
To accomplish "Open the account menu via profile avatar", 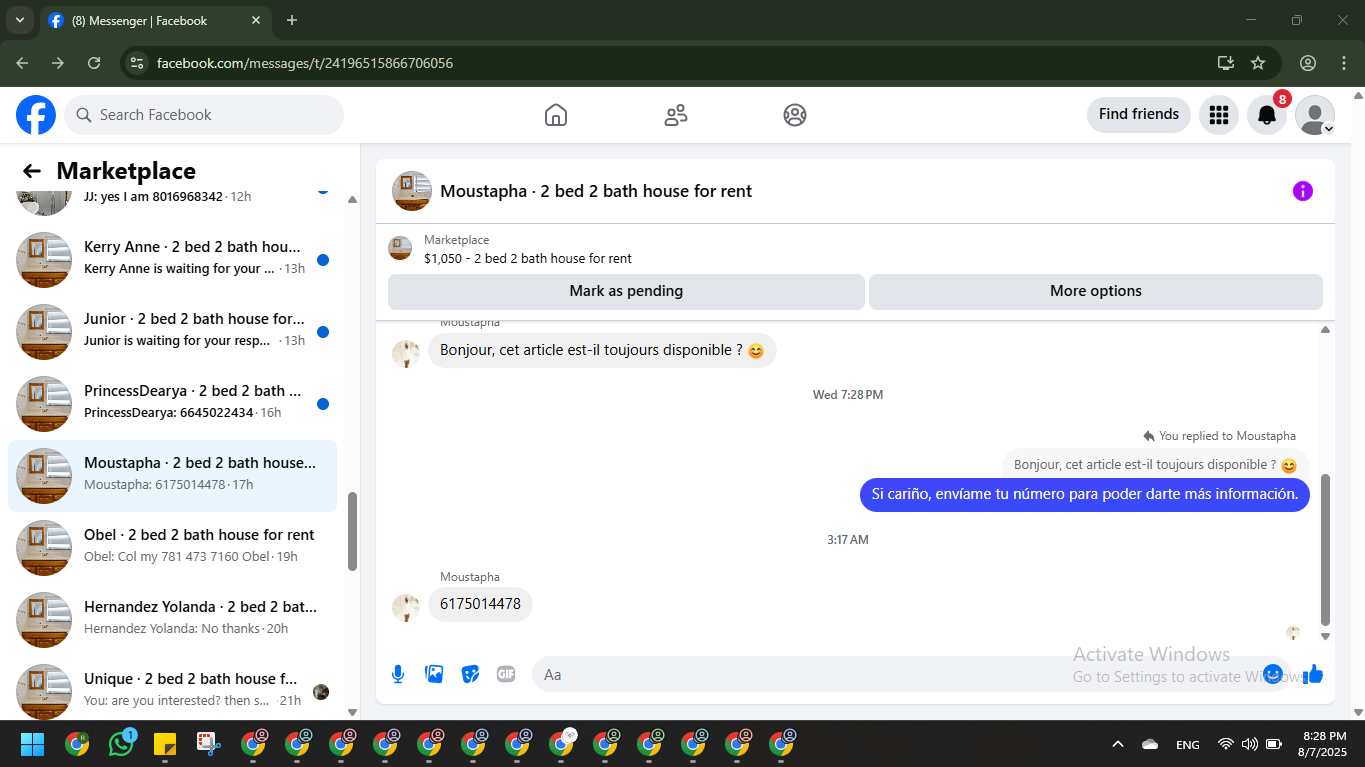I will [1315, 115].
